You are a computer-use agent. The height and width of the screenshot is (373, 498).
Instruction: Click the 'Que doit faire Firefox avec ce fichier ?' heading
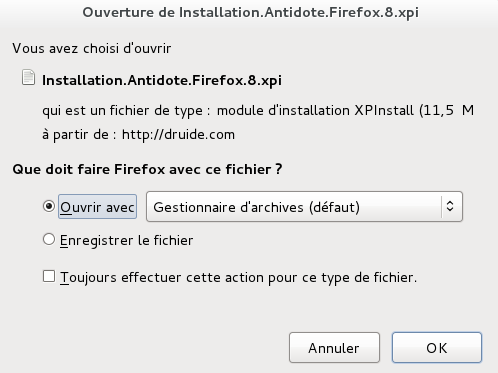[147, 169]
